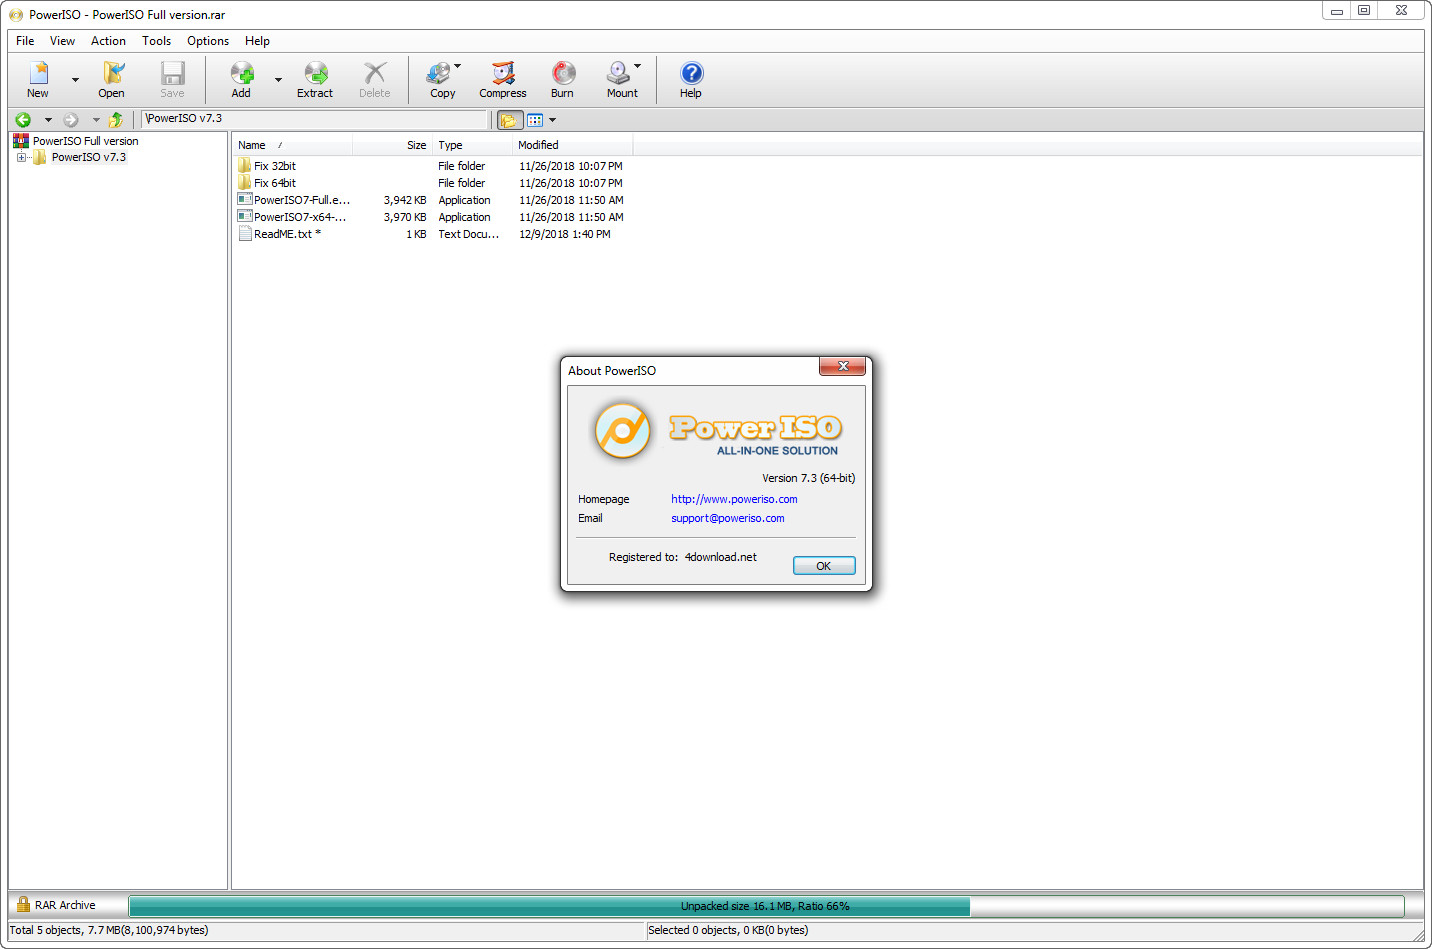Click the Forward navigation arrow
Image resolution: width=1432 pixels, height=949 pixels.
[x=71, y=120]
